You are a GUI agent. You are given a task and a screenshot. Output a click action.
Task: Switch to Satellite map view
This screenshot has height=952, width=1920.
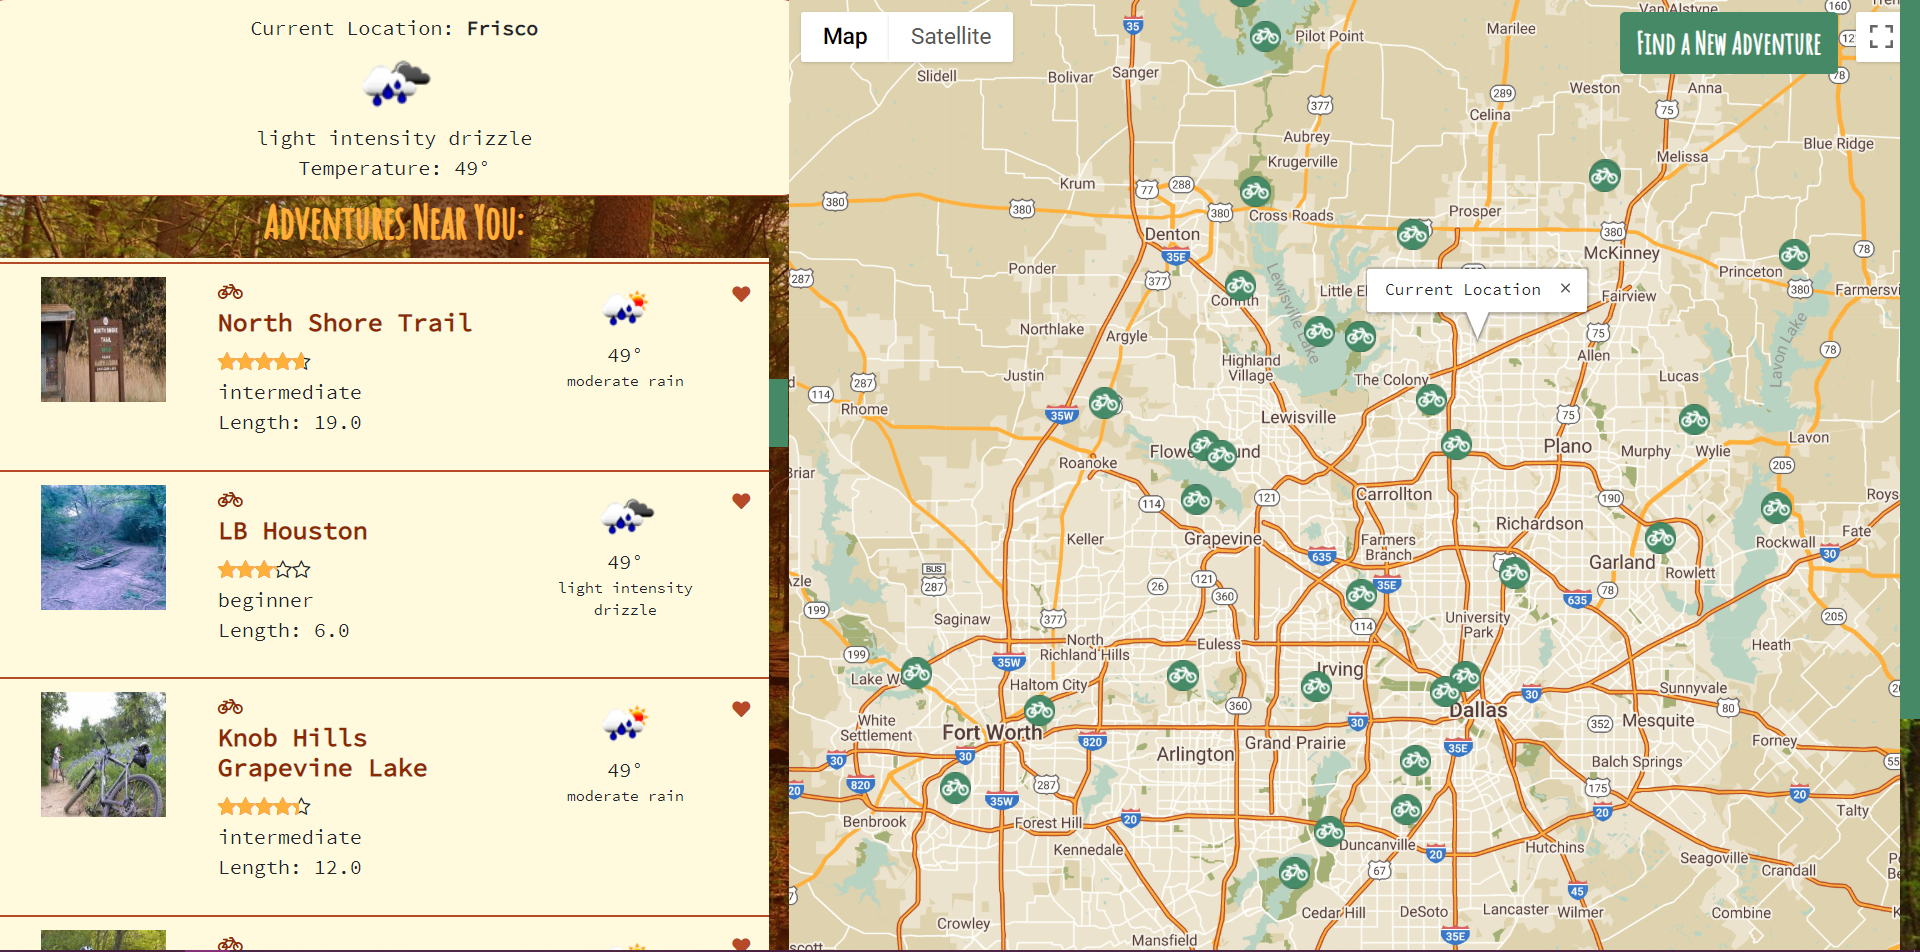[x=950, y=37]
